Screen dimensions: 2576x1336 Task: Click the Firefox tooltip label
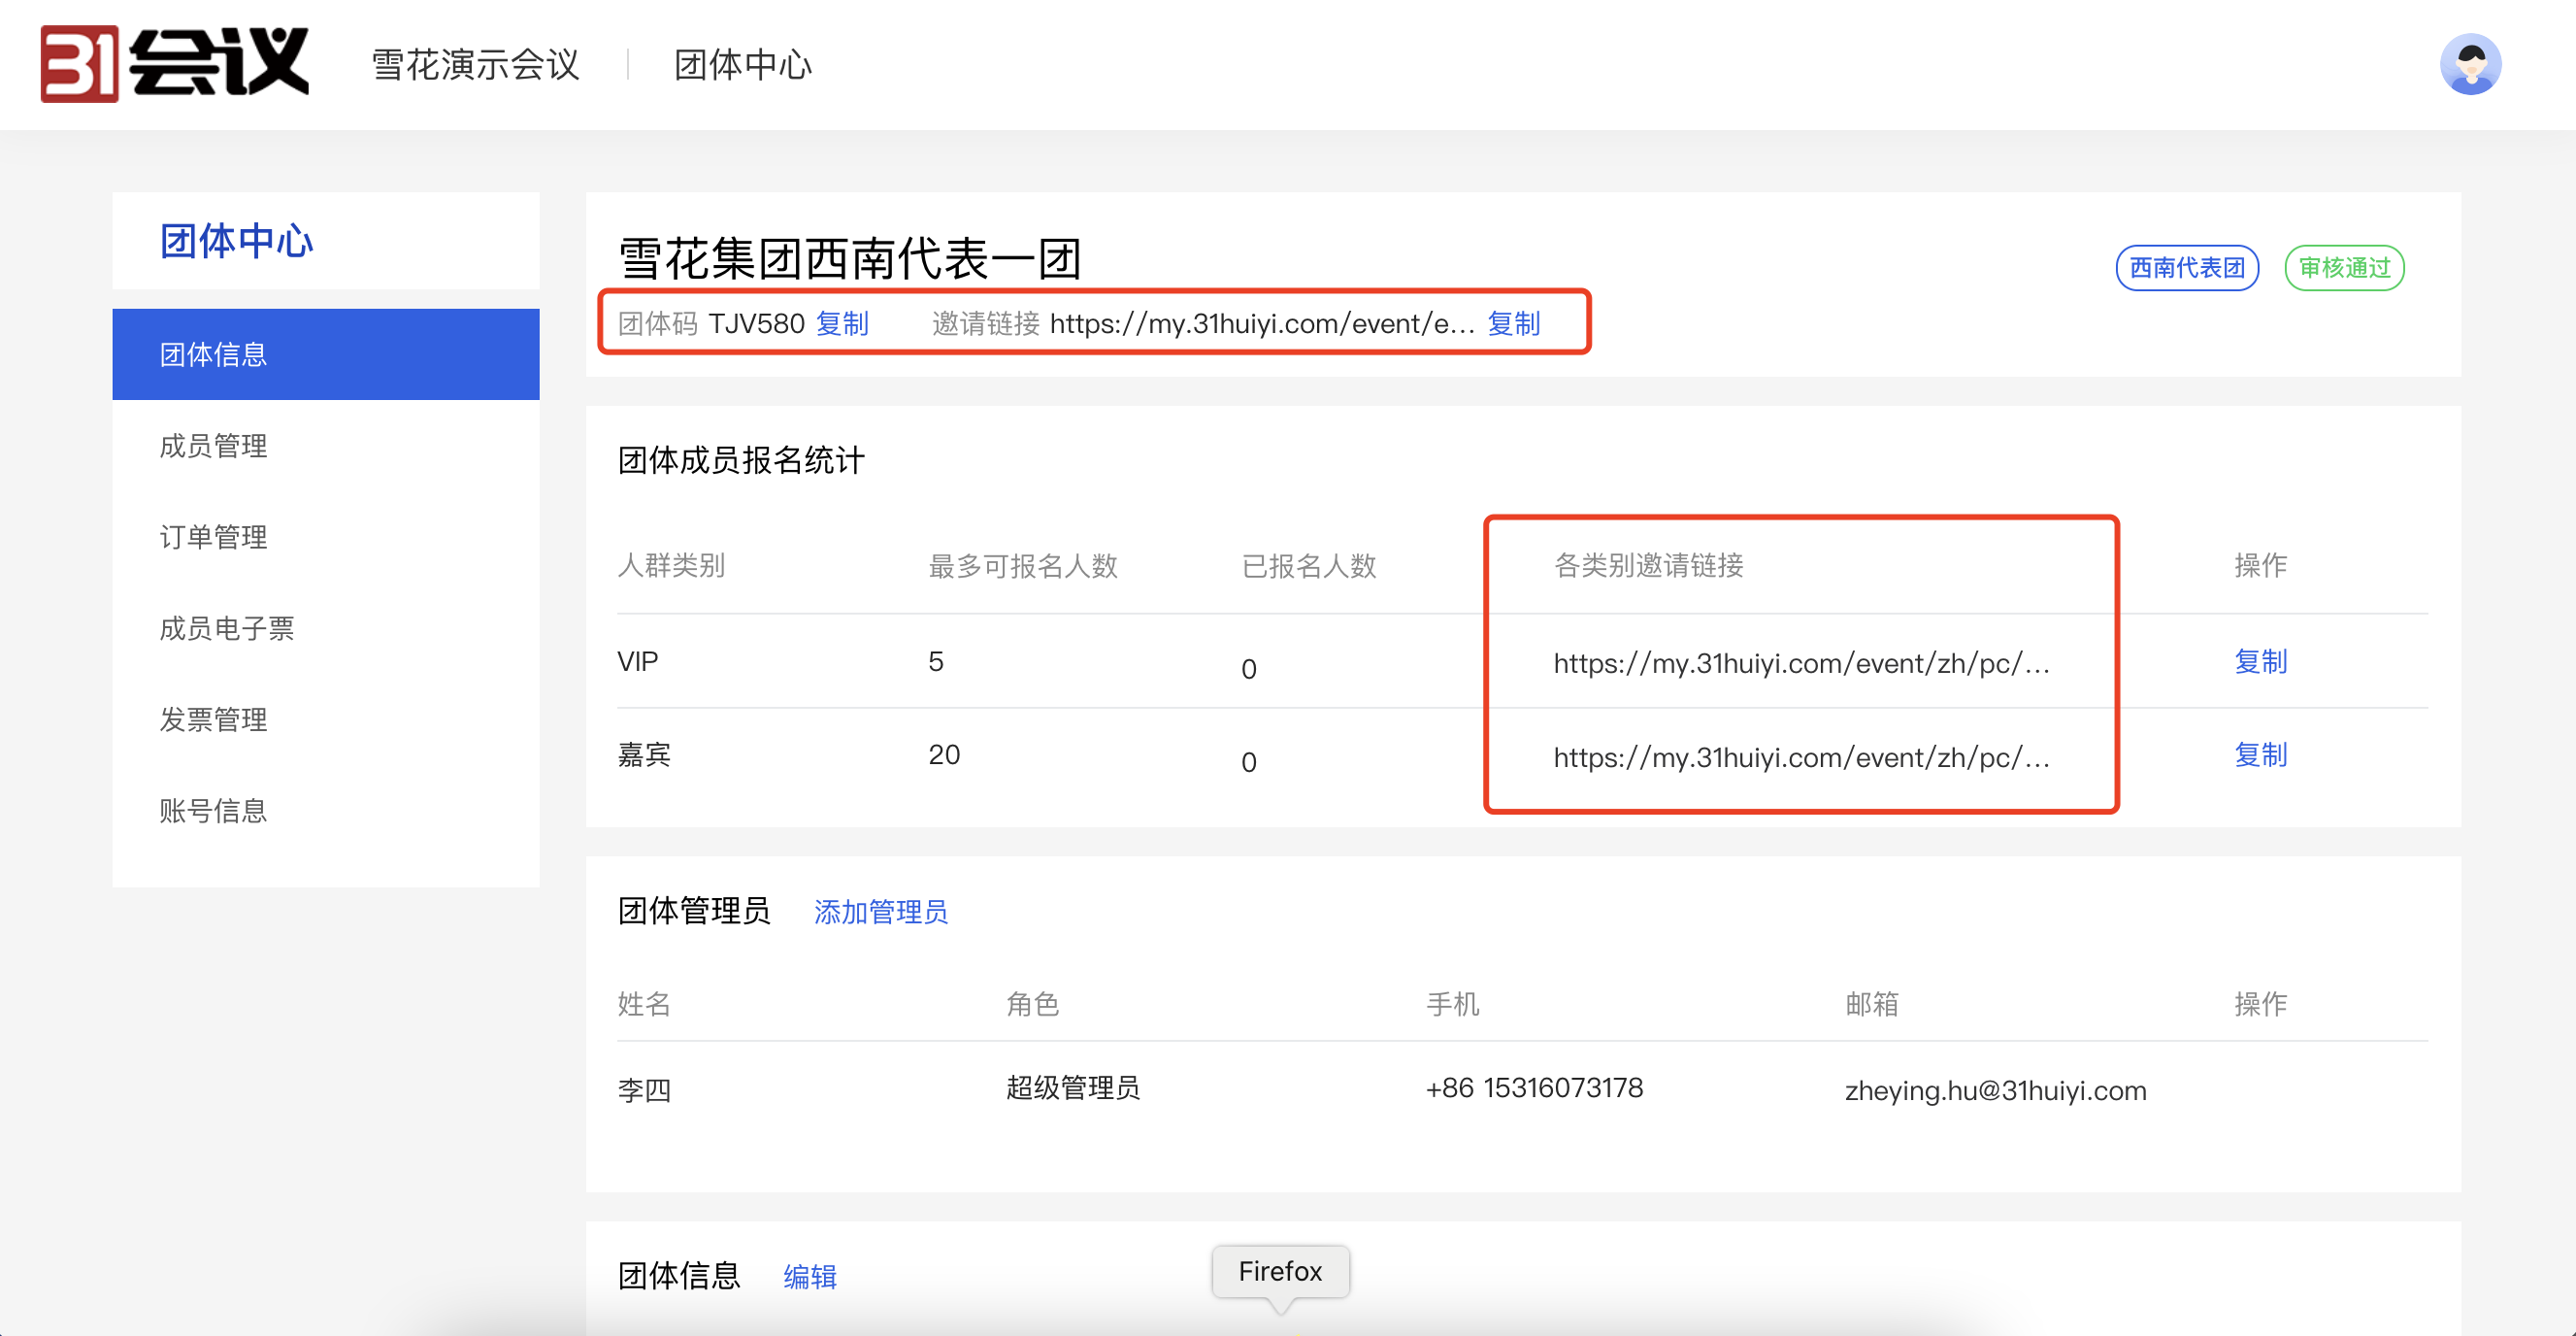1280,1271
